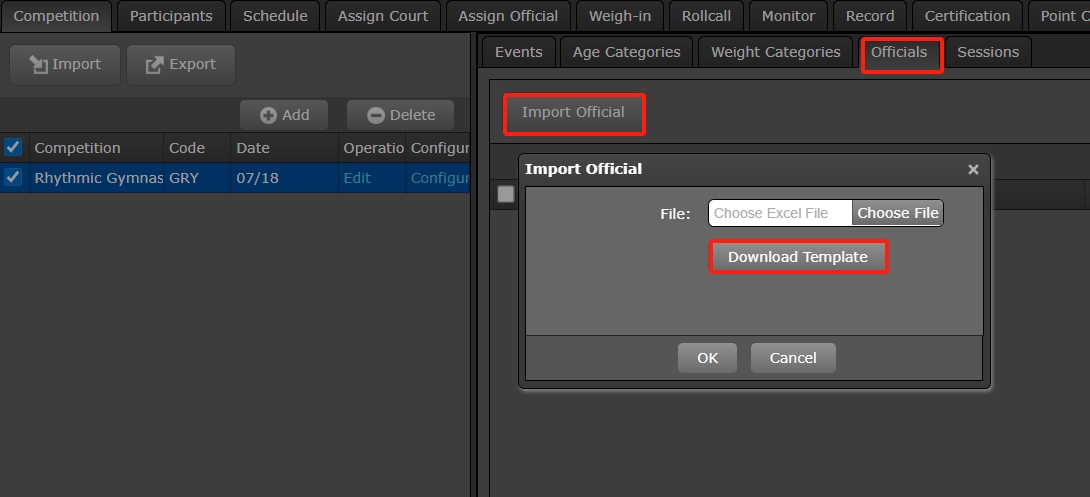Toggle the select-all checkbox in competition header
Screen dimensions: 1090x497
13,148
